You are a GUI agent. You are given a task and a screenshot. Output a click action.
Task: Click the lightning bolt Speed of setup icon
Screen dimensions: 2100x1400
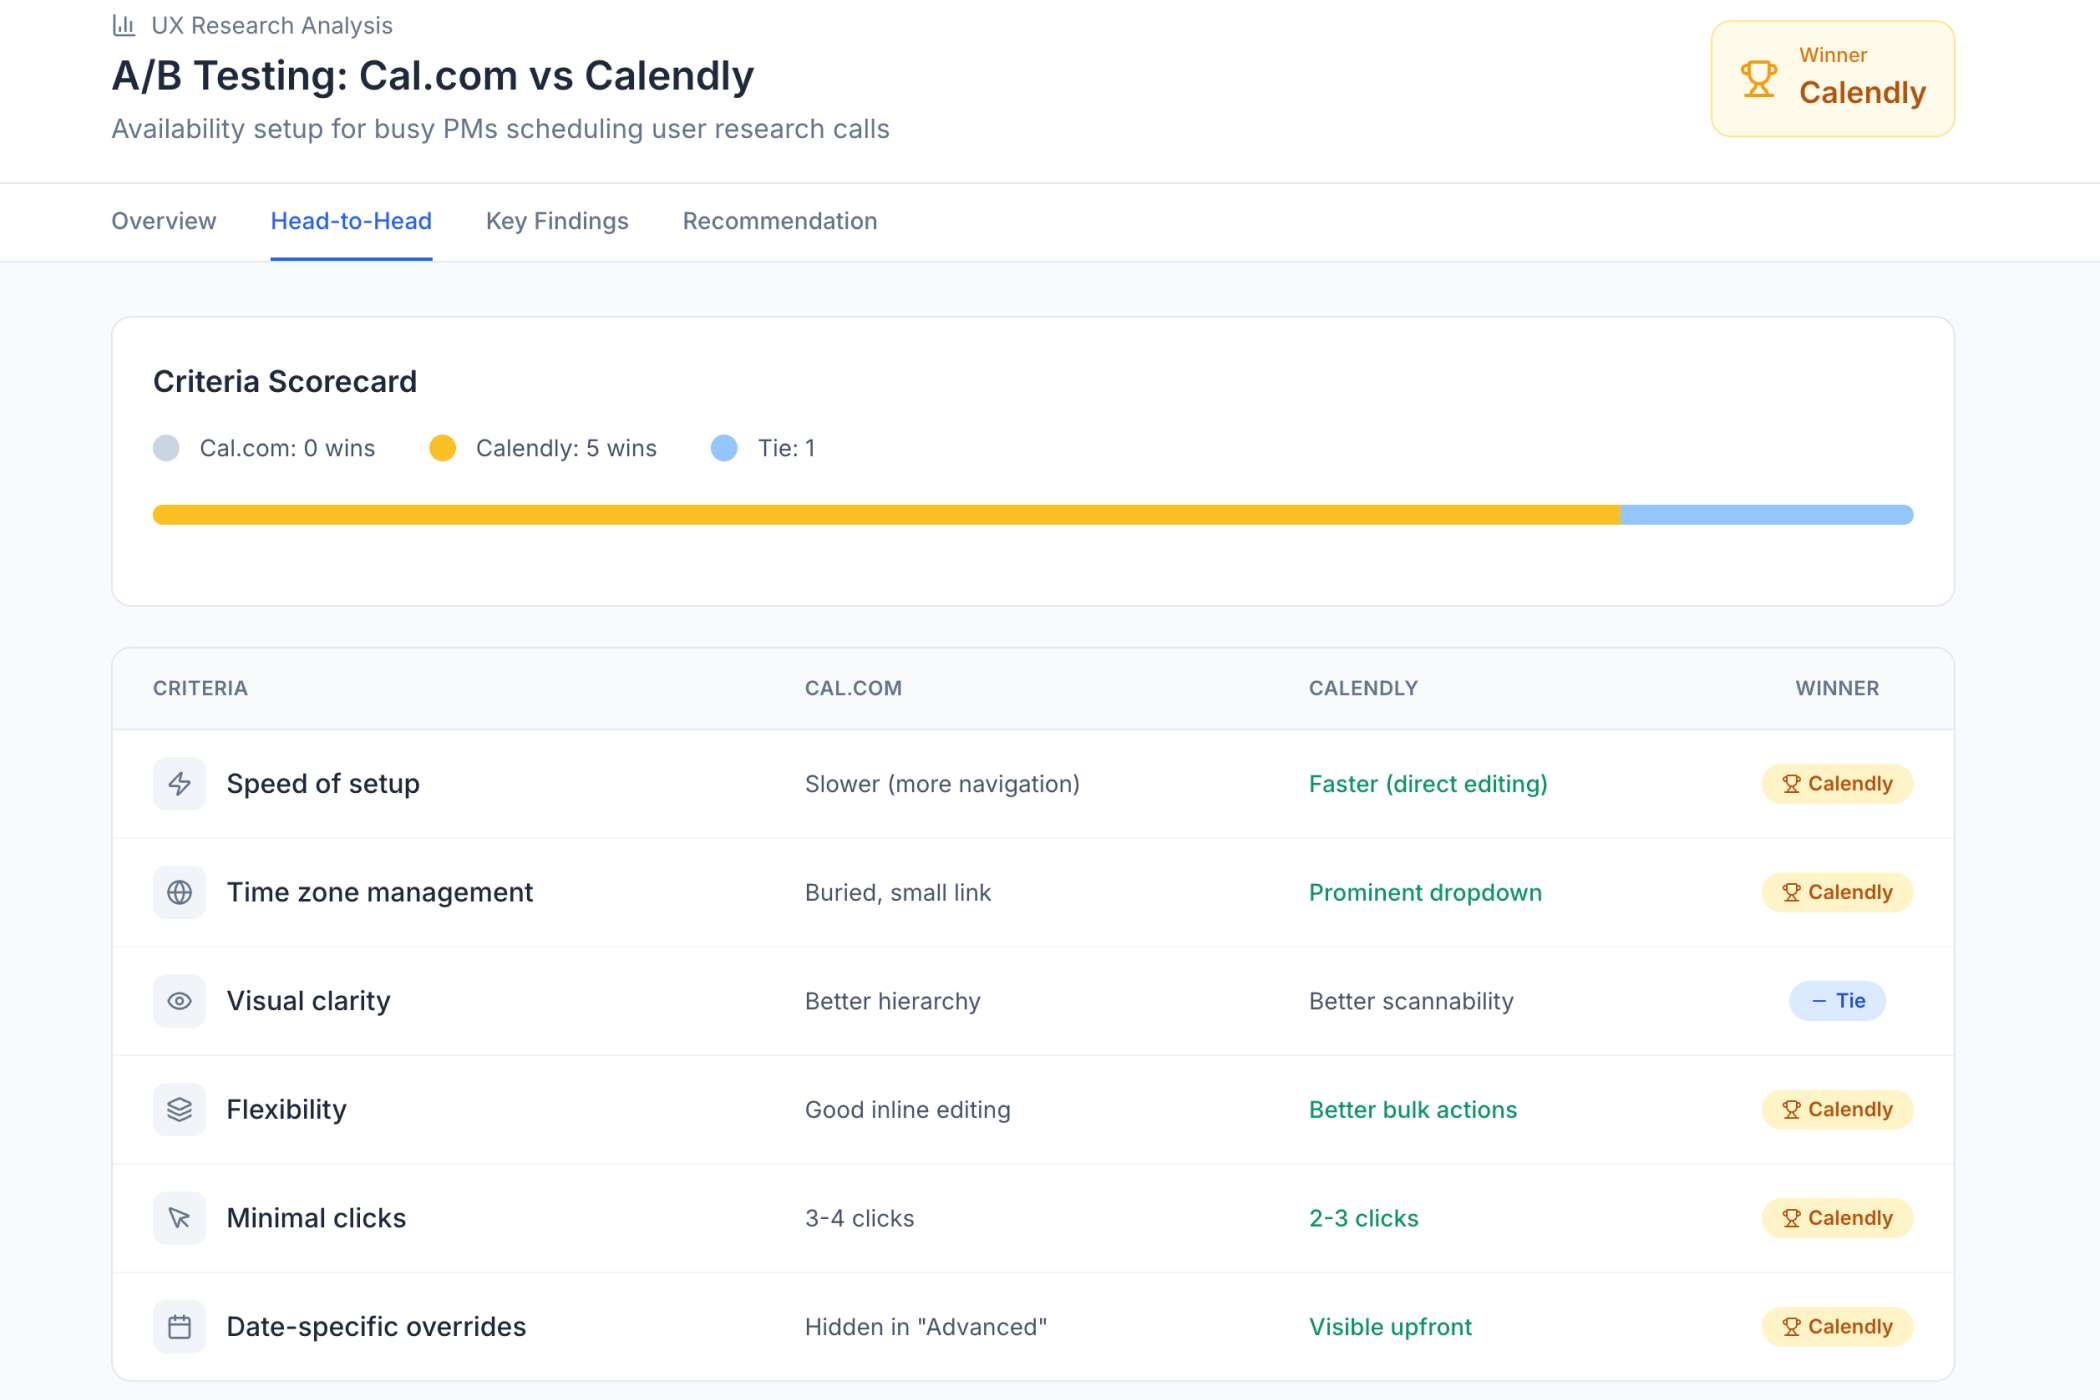pyautogui.click(x=179, y=784)
